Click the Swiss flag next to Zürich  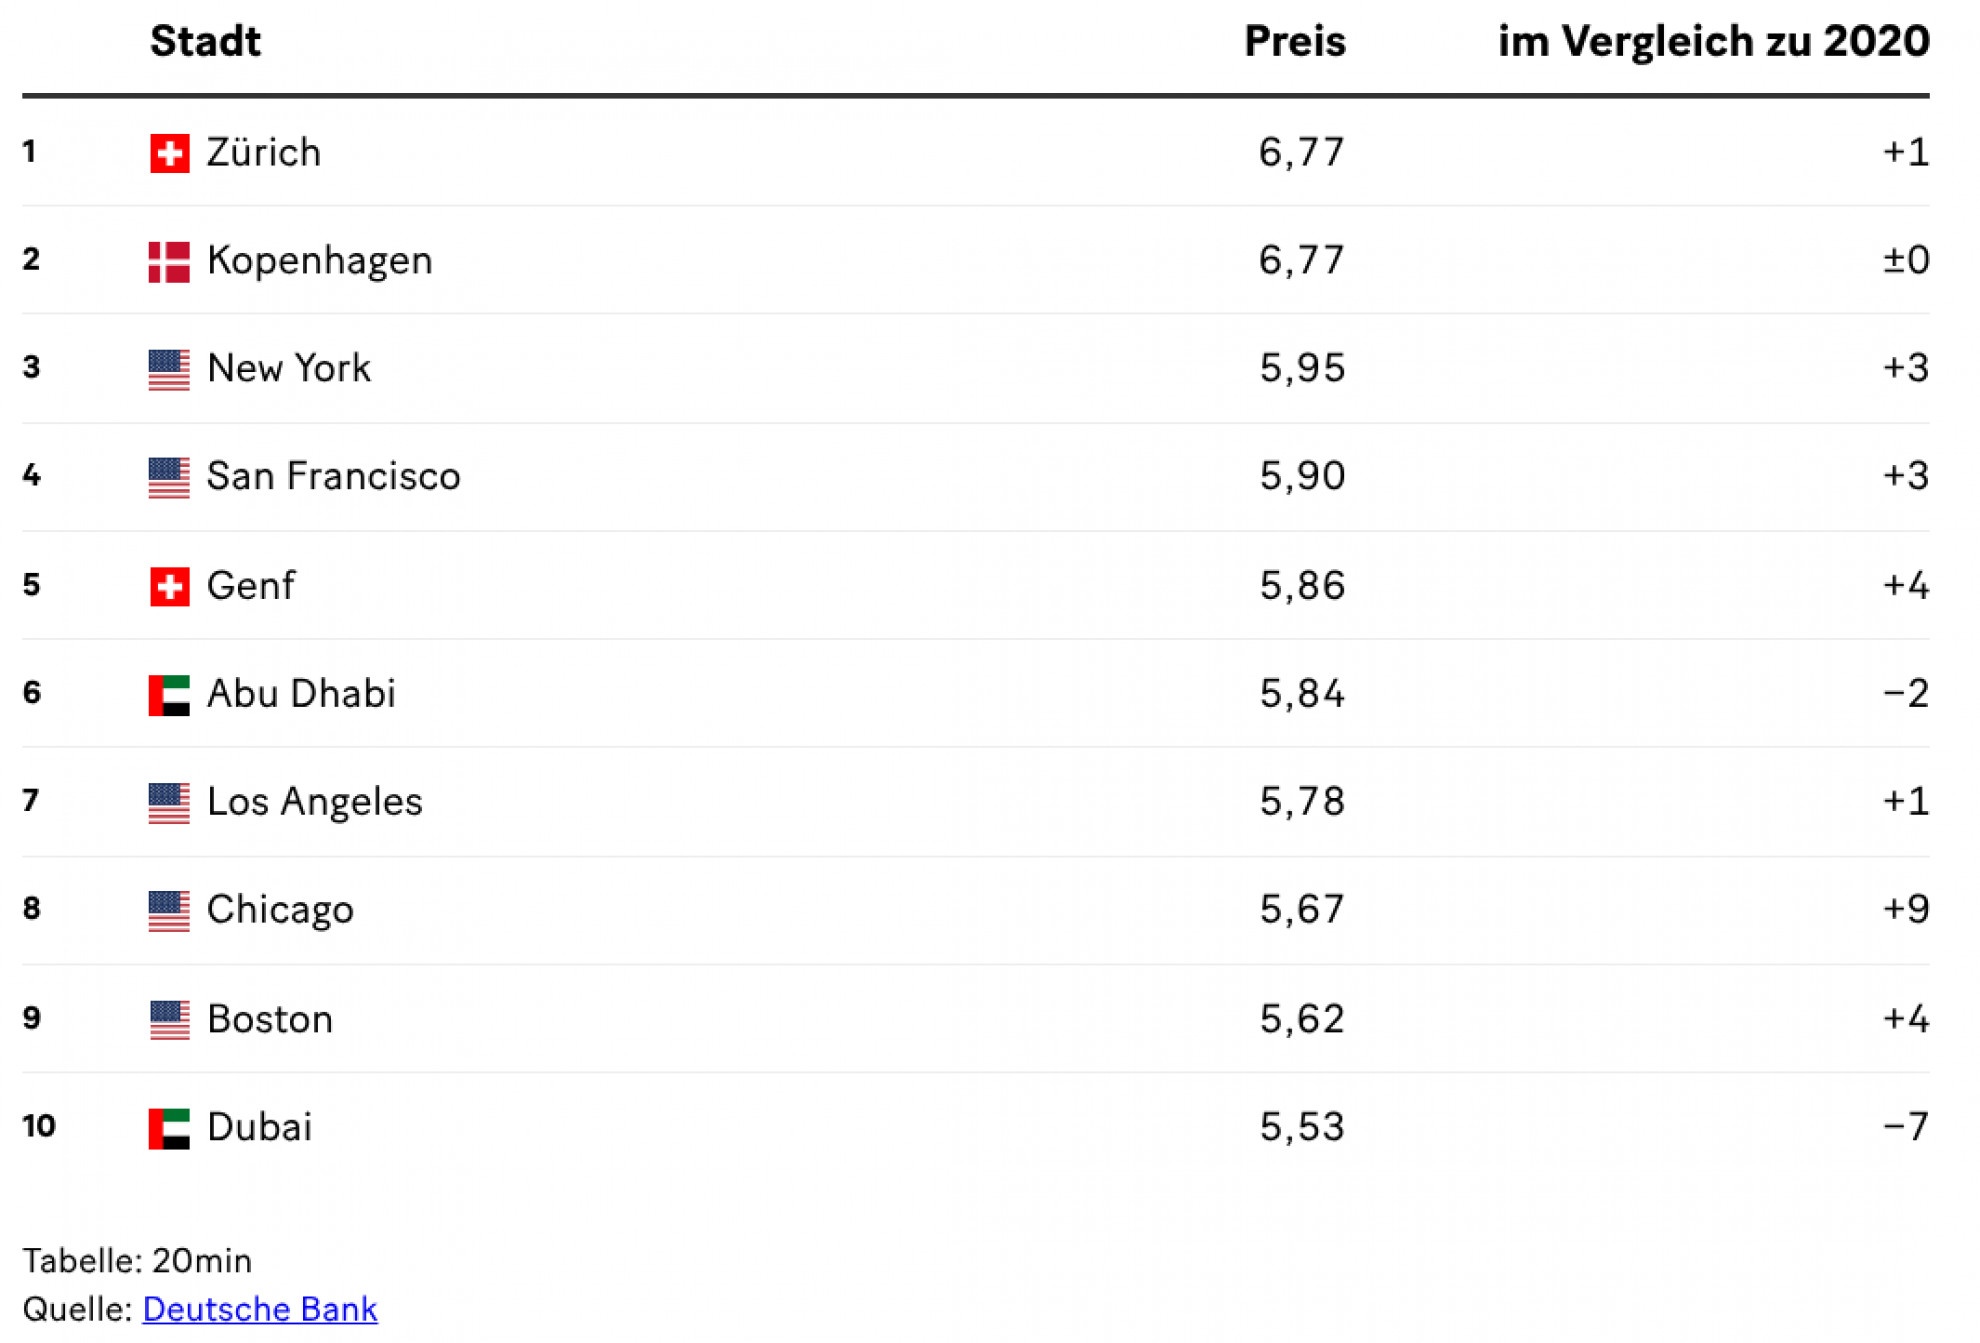point(169,153)
